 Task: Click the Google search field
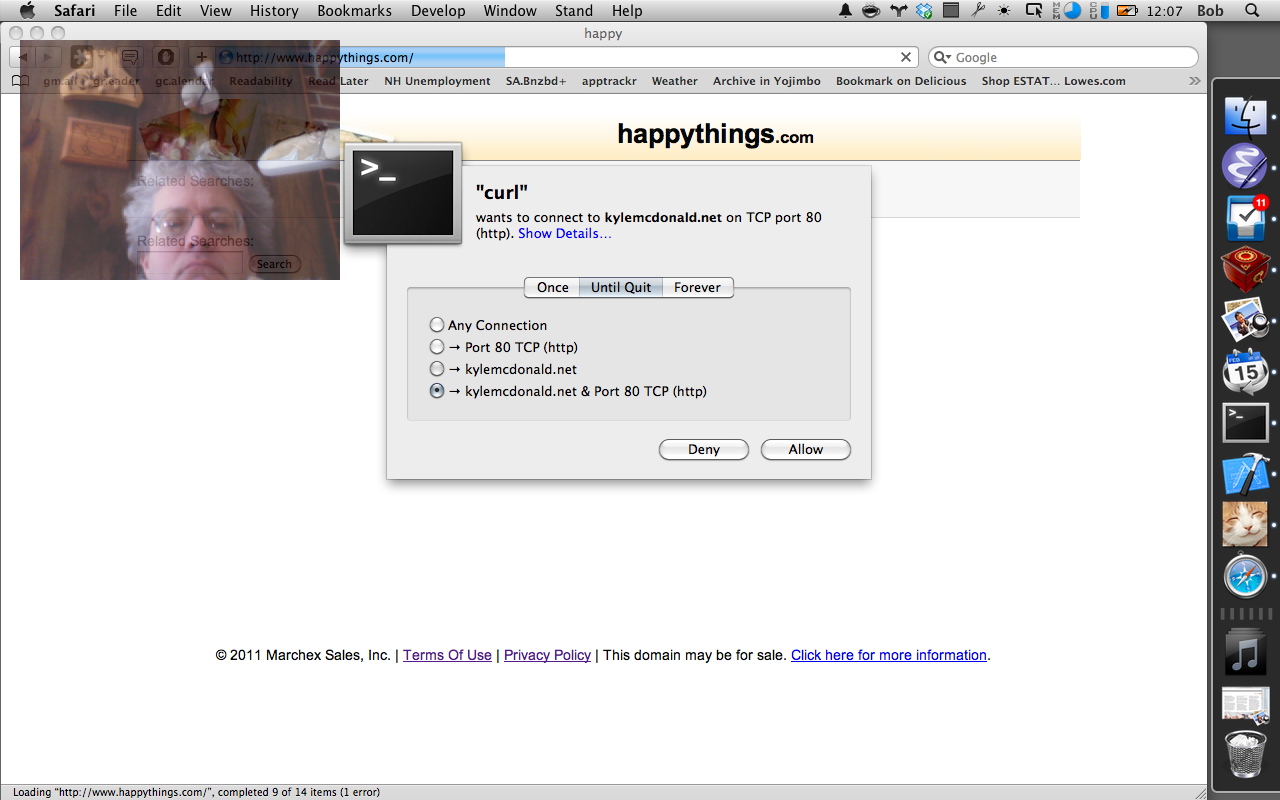click(1070, 57)
